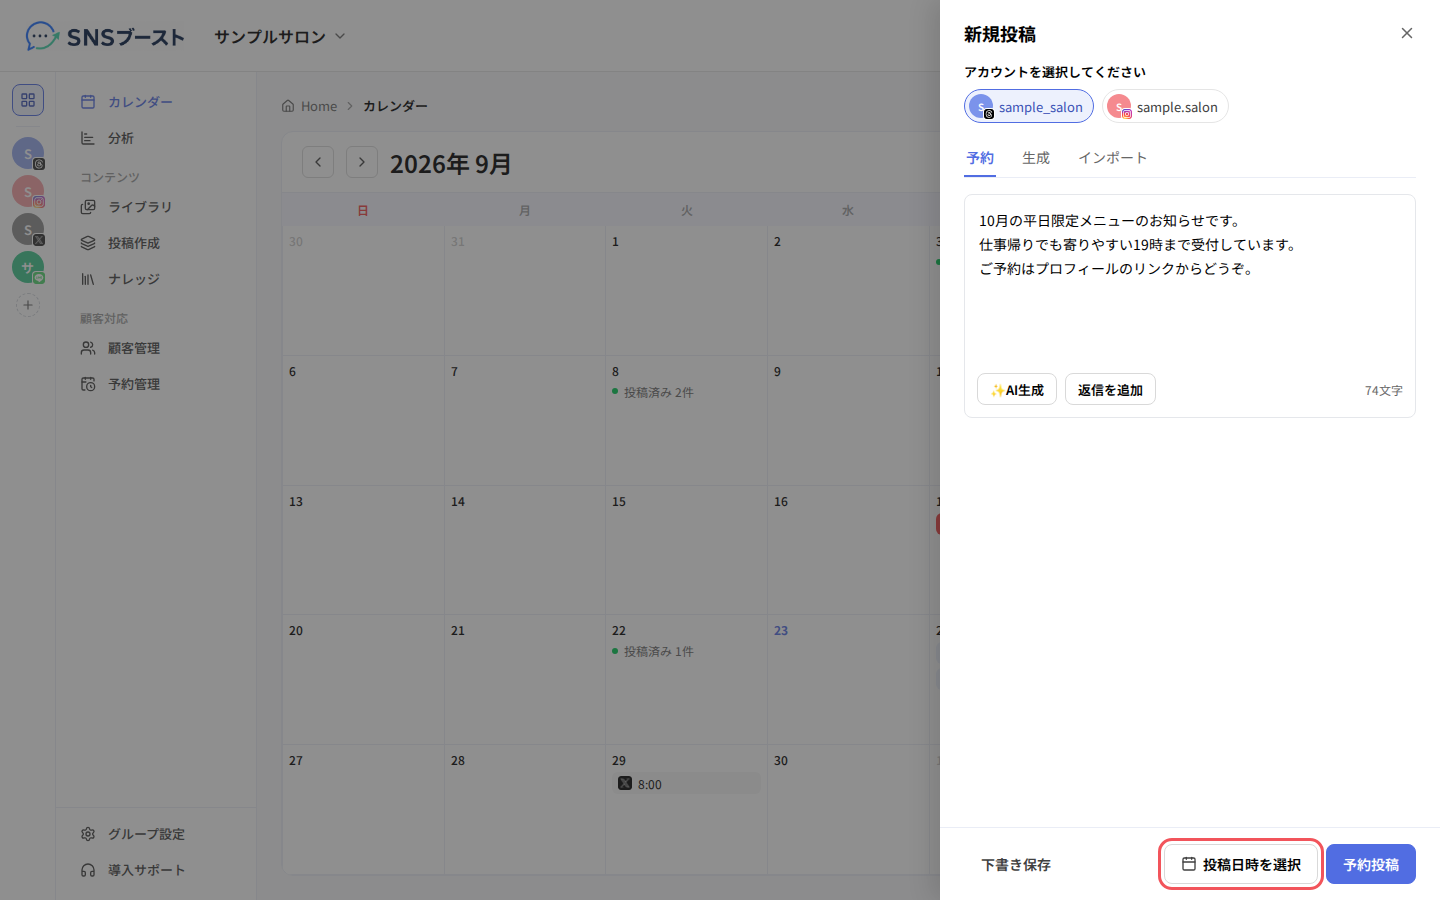Open 投稿作成 in the sidebar

(156, 243)
